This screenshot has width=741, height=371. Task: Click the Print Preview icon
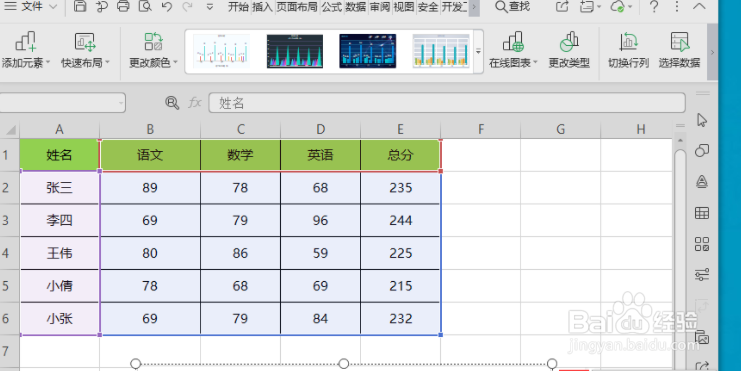coord(145,6)
